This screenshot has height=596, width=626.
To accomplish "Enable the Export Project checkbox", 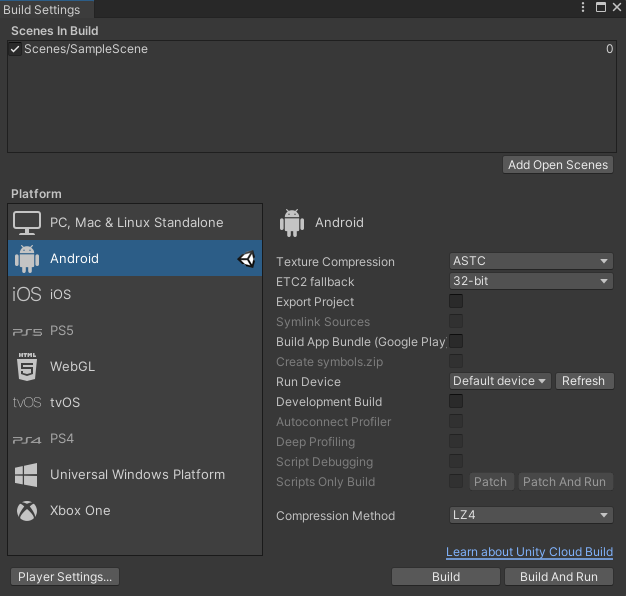I will pyautogui.click(x=456, y=301).
